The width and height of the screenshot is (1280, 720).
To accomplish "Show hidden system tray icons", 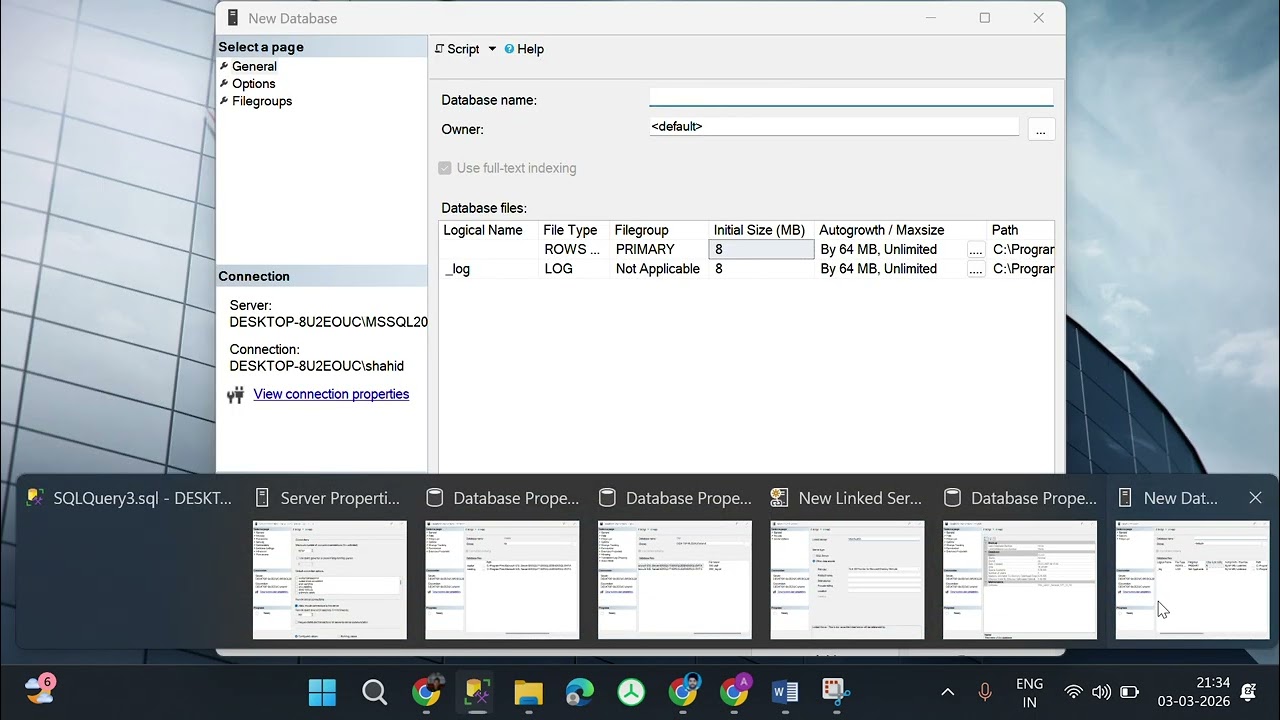I will (x=948, y=692).
